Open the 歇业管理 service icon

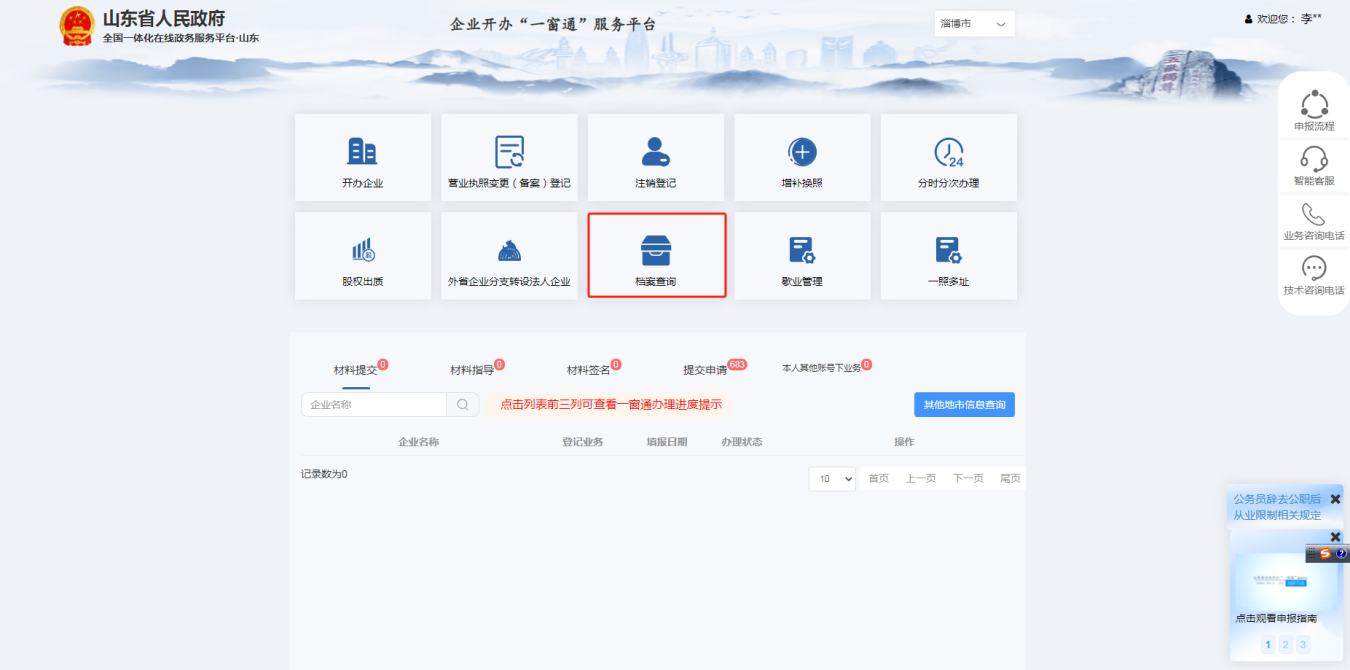802,250
